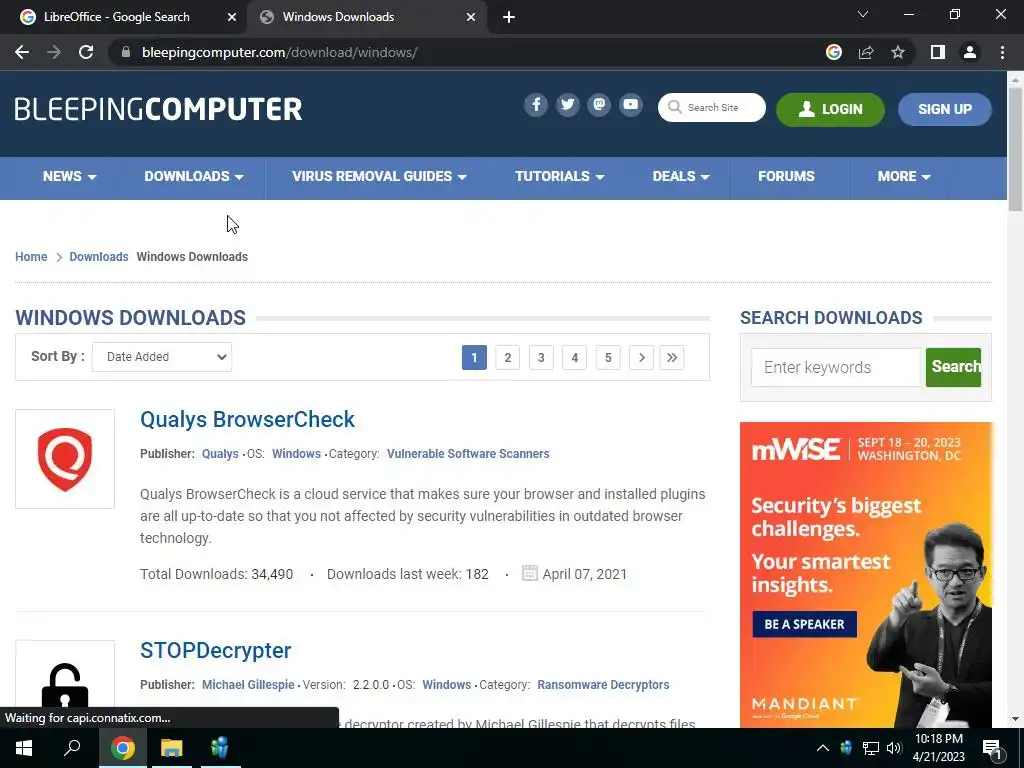Expand the Deals menu
This screenshot has width=1024, height=768.
(x=680, y=176)
